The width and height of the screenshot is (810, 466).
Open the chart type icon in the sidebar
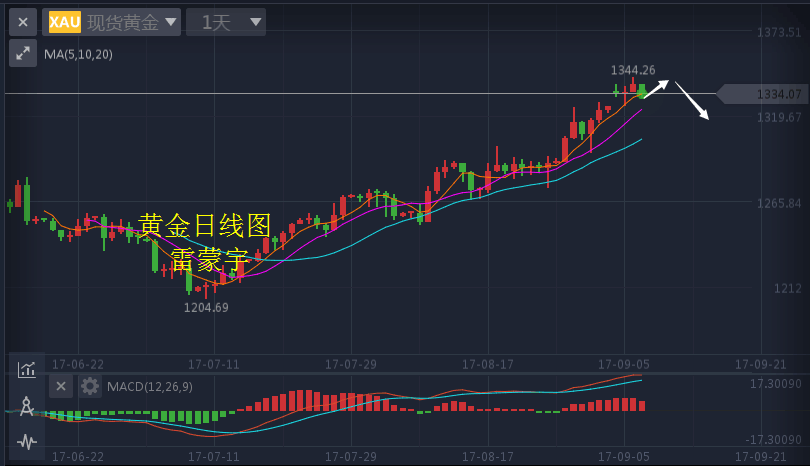click(x=27, y=369)
